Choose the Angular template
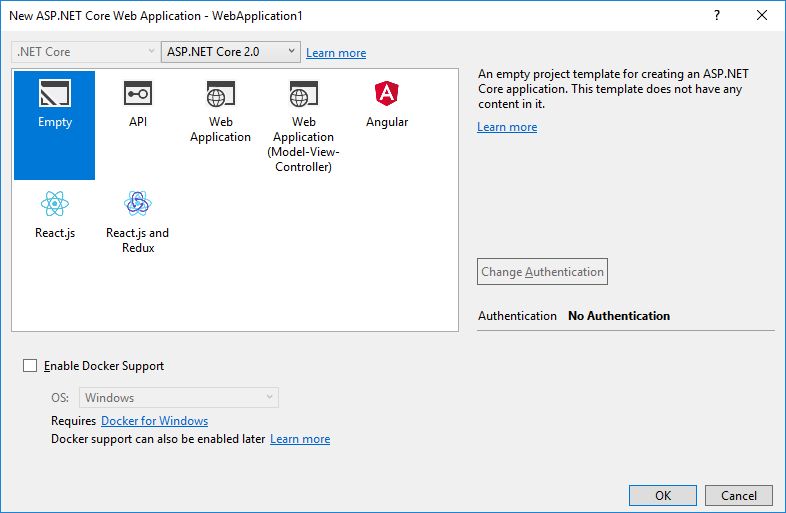Image resolution: width=786 pixels, height=513 pixels. coord(387,104)
